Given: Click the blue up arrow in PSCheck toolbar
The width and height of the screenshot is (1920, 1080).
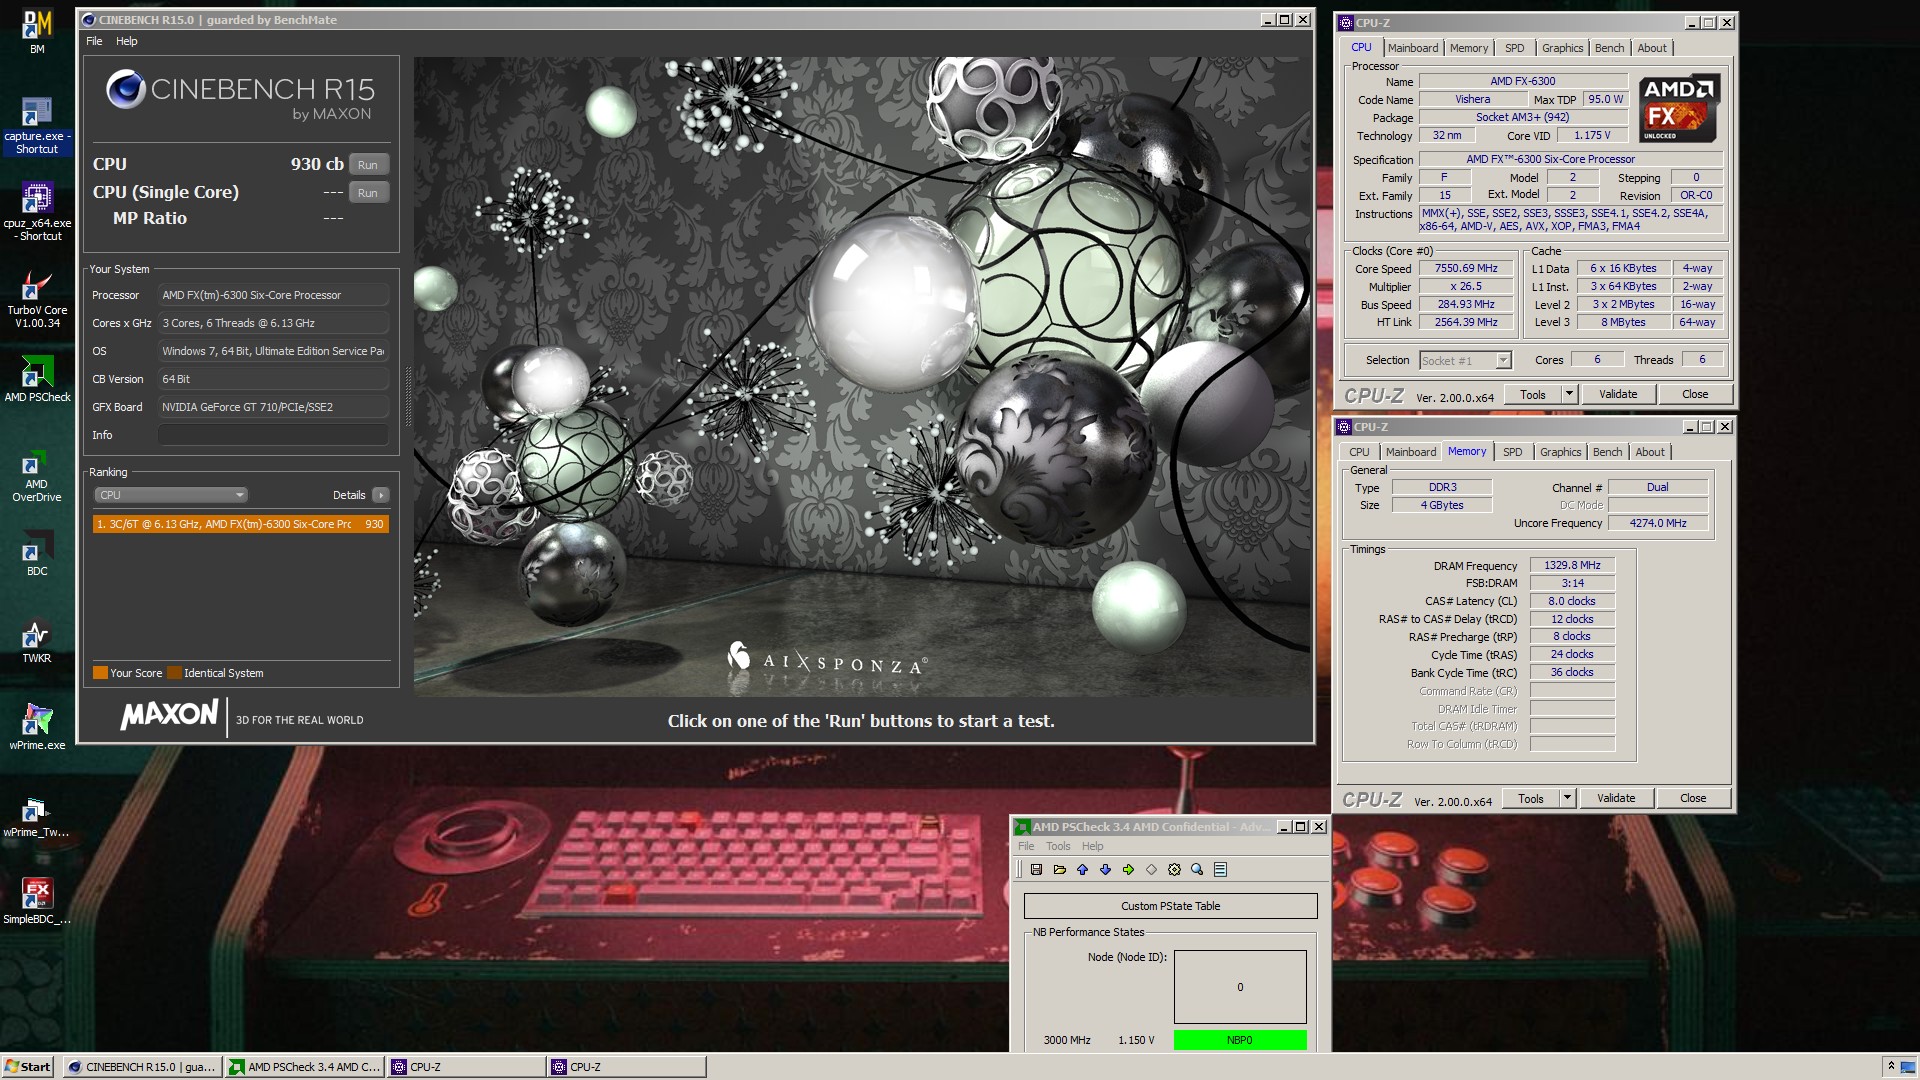Looking at the screenshot, I should tap(1082, 870).
